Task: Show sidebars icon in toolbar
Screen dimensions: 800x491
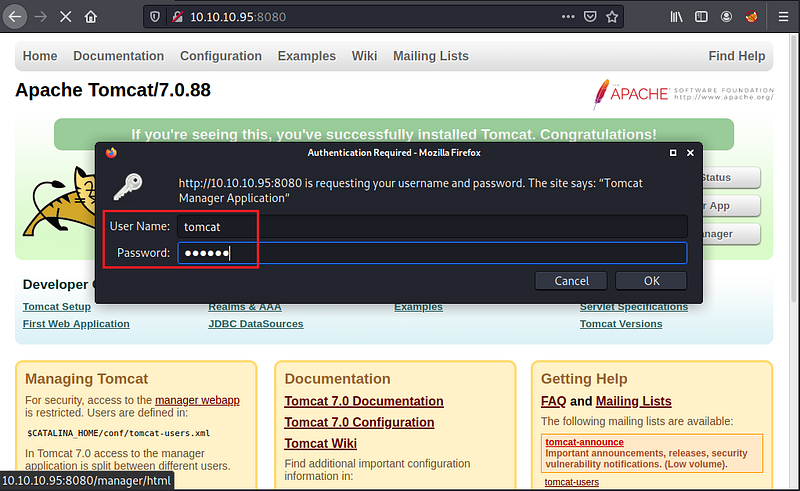Action: click(x=702, y=17)
